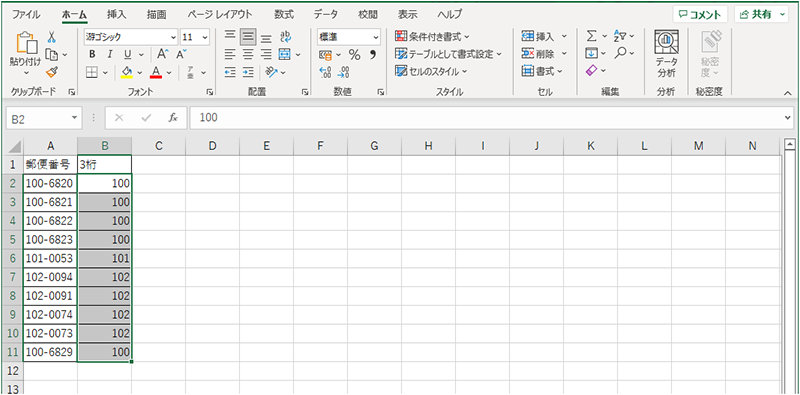Click the コメント comments button

[700, 15]
